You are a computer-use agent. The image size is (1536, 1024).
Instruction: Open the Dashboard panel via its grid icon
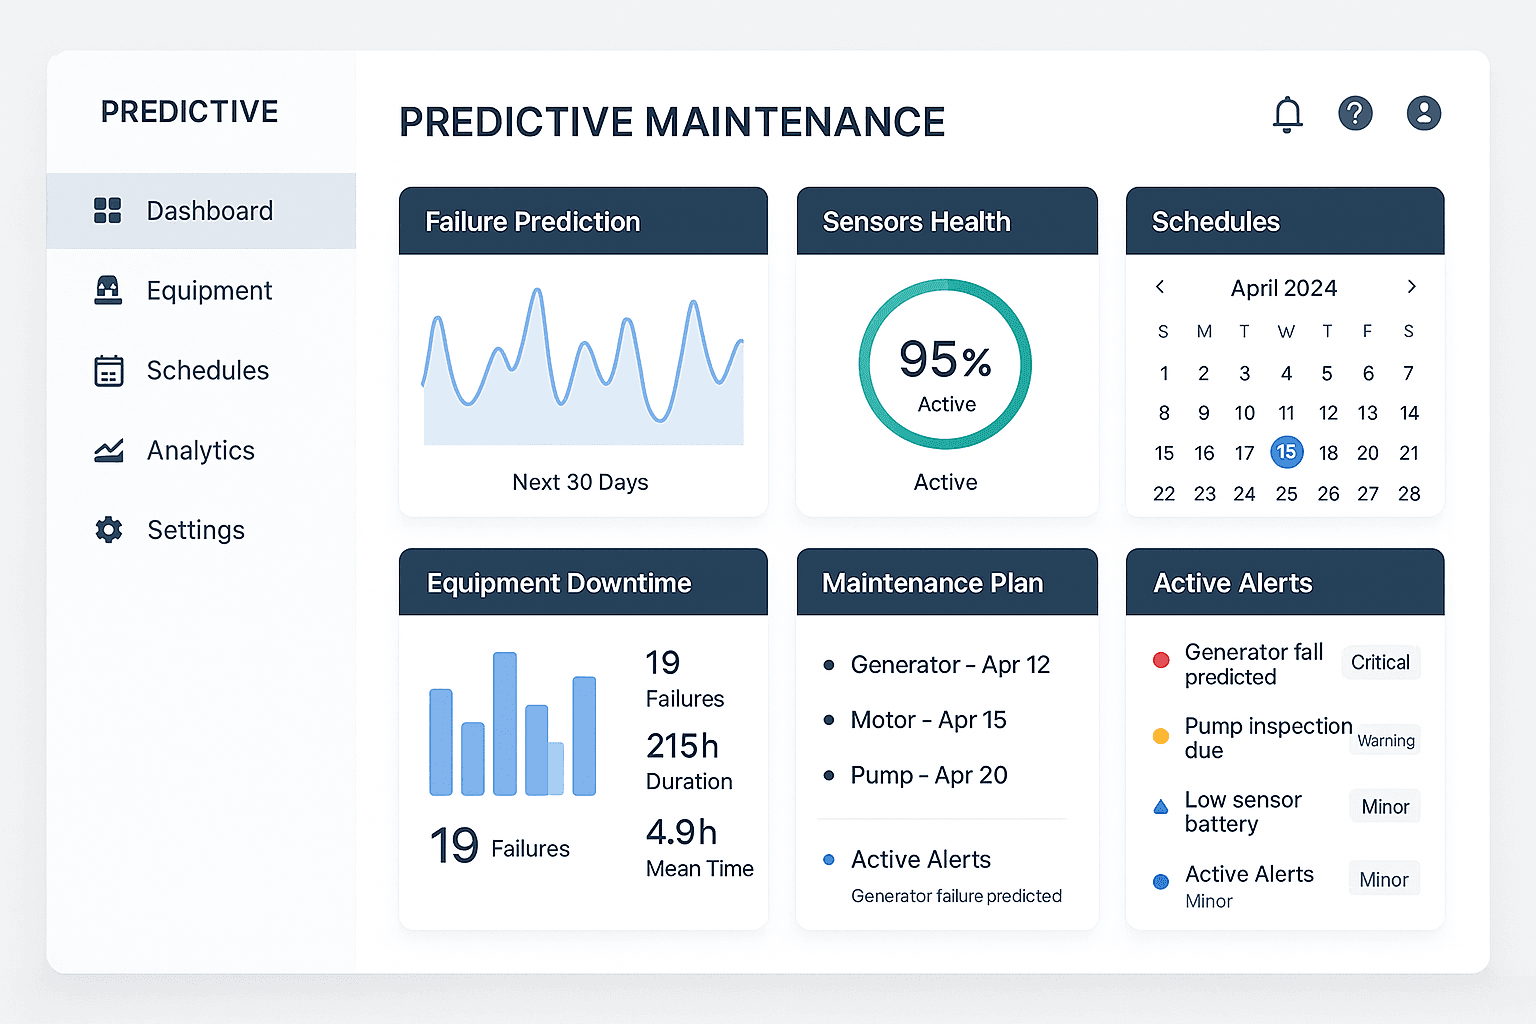108,210
